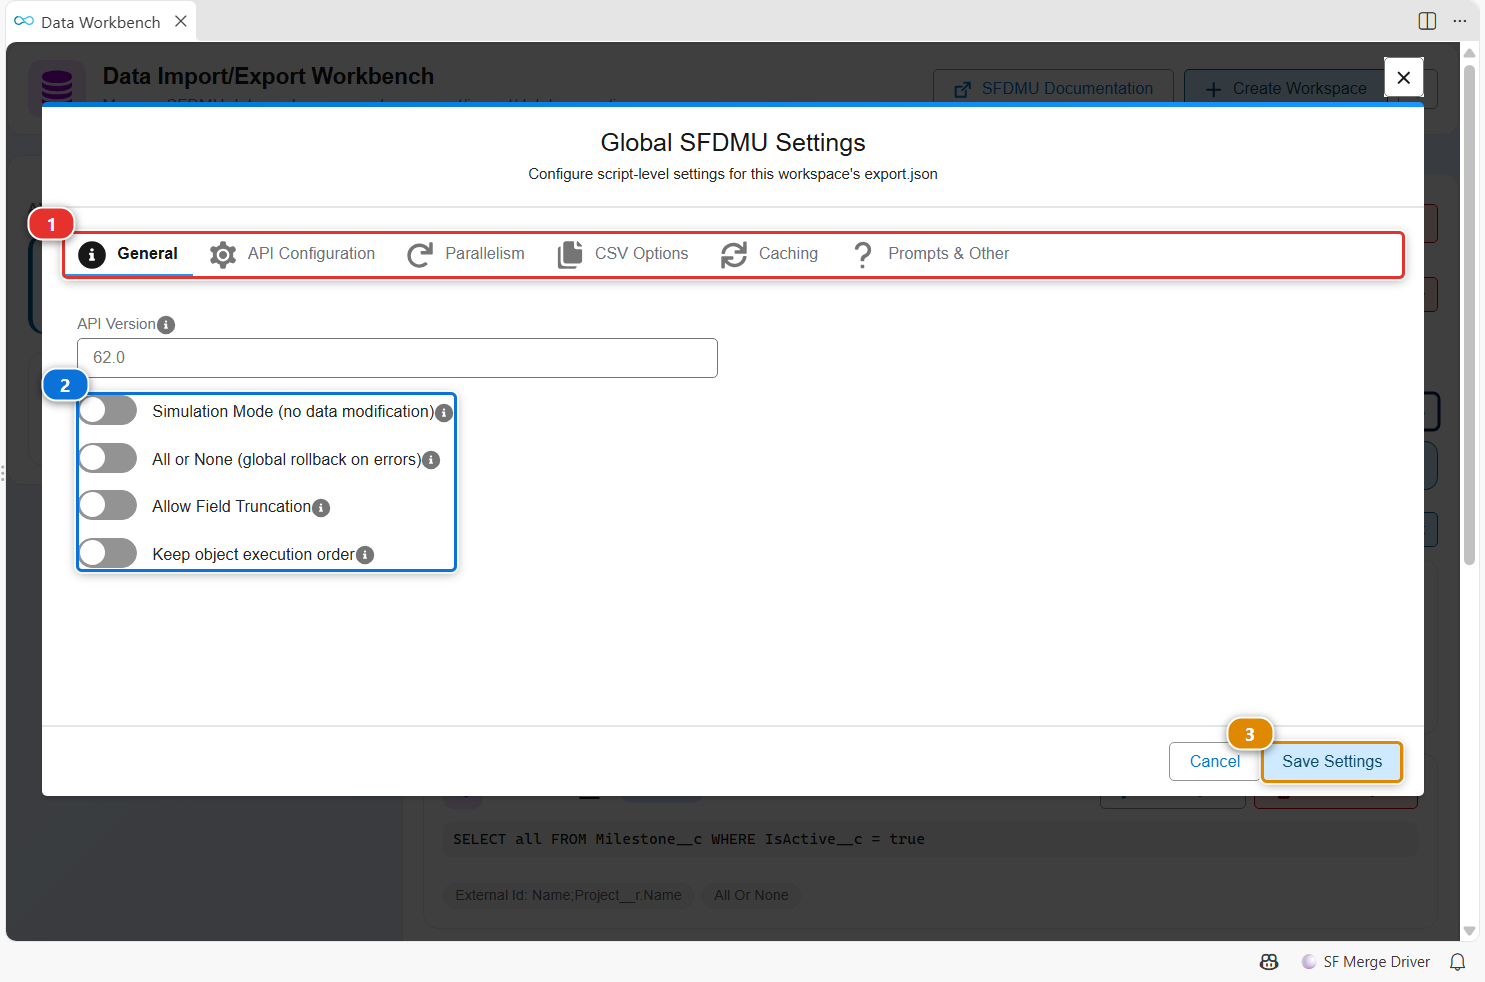Image resolution: width=1485 pixels, height=982 pixels.
Task: Toggle Allow Field Truncation switch
Action: tap(108, 506)
